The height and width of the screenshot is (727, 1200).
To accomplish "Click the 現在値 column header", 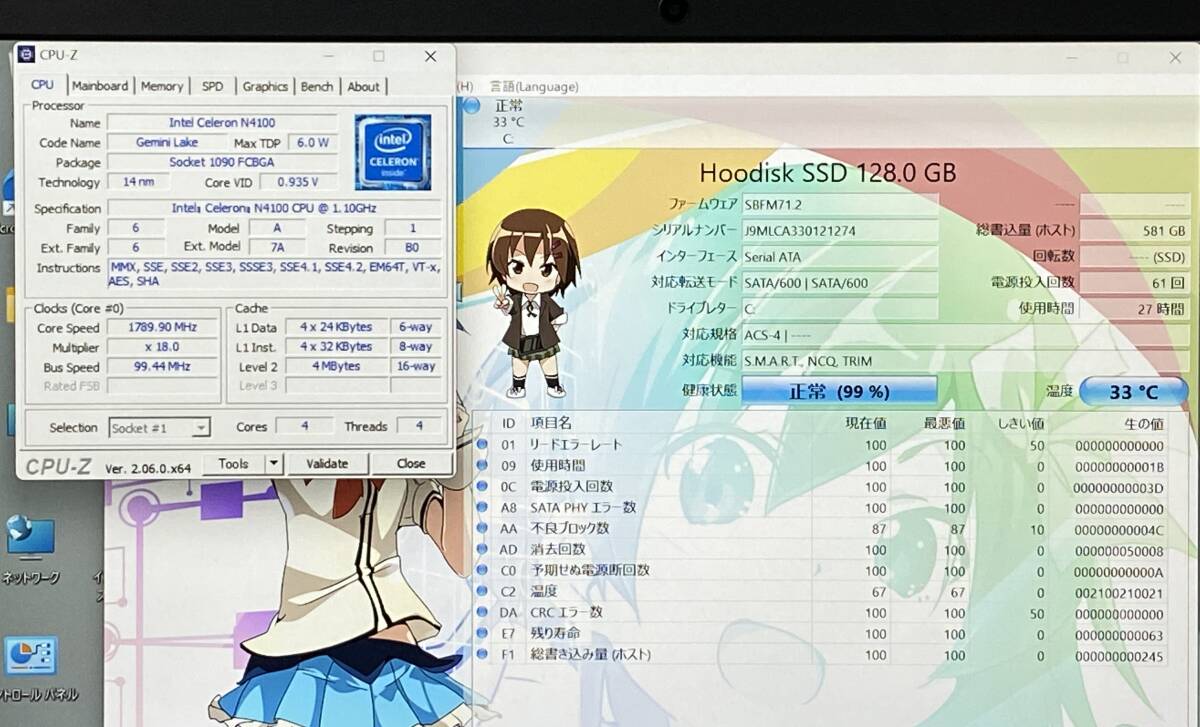I will pos(867,424).
